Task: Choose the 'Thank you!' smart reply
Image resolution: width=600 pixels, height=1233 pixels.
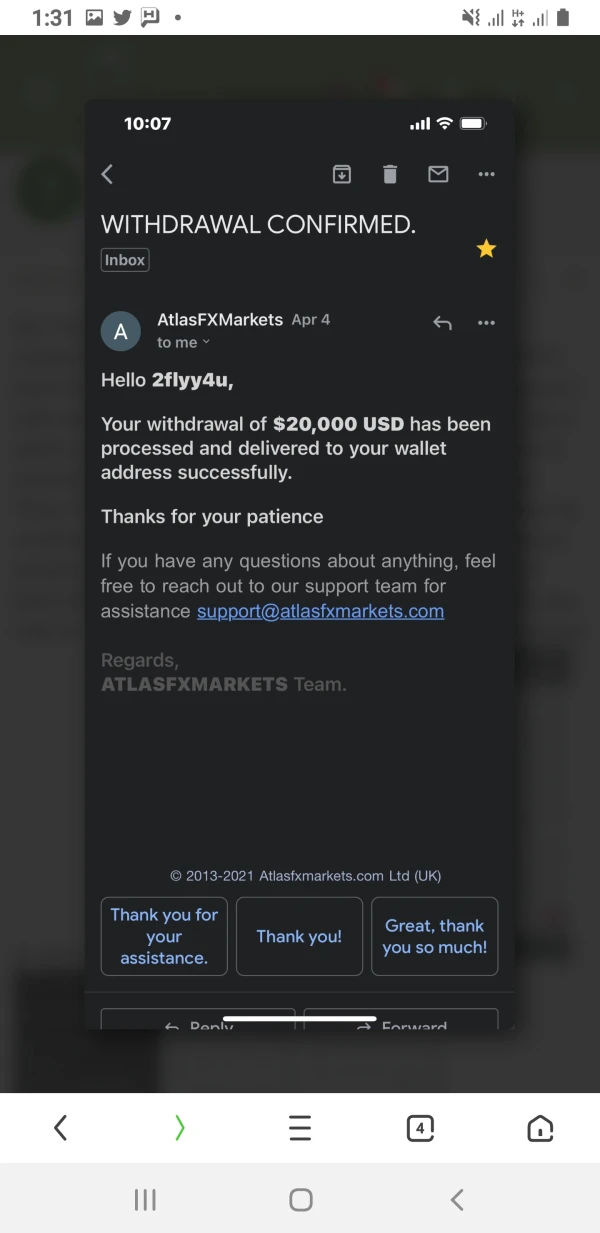Action: click(299, 936)
